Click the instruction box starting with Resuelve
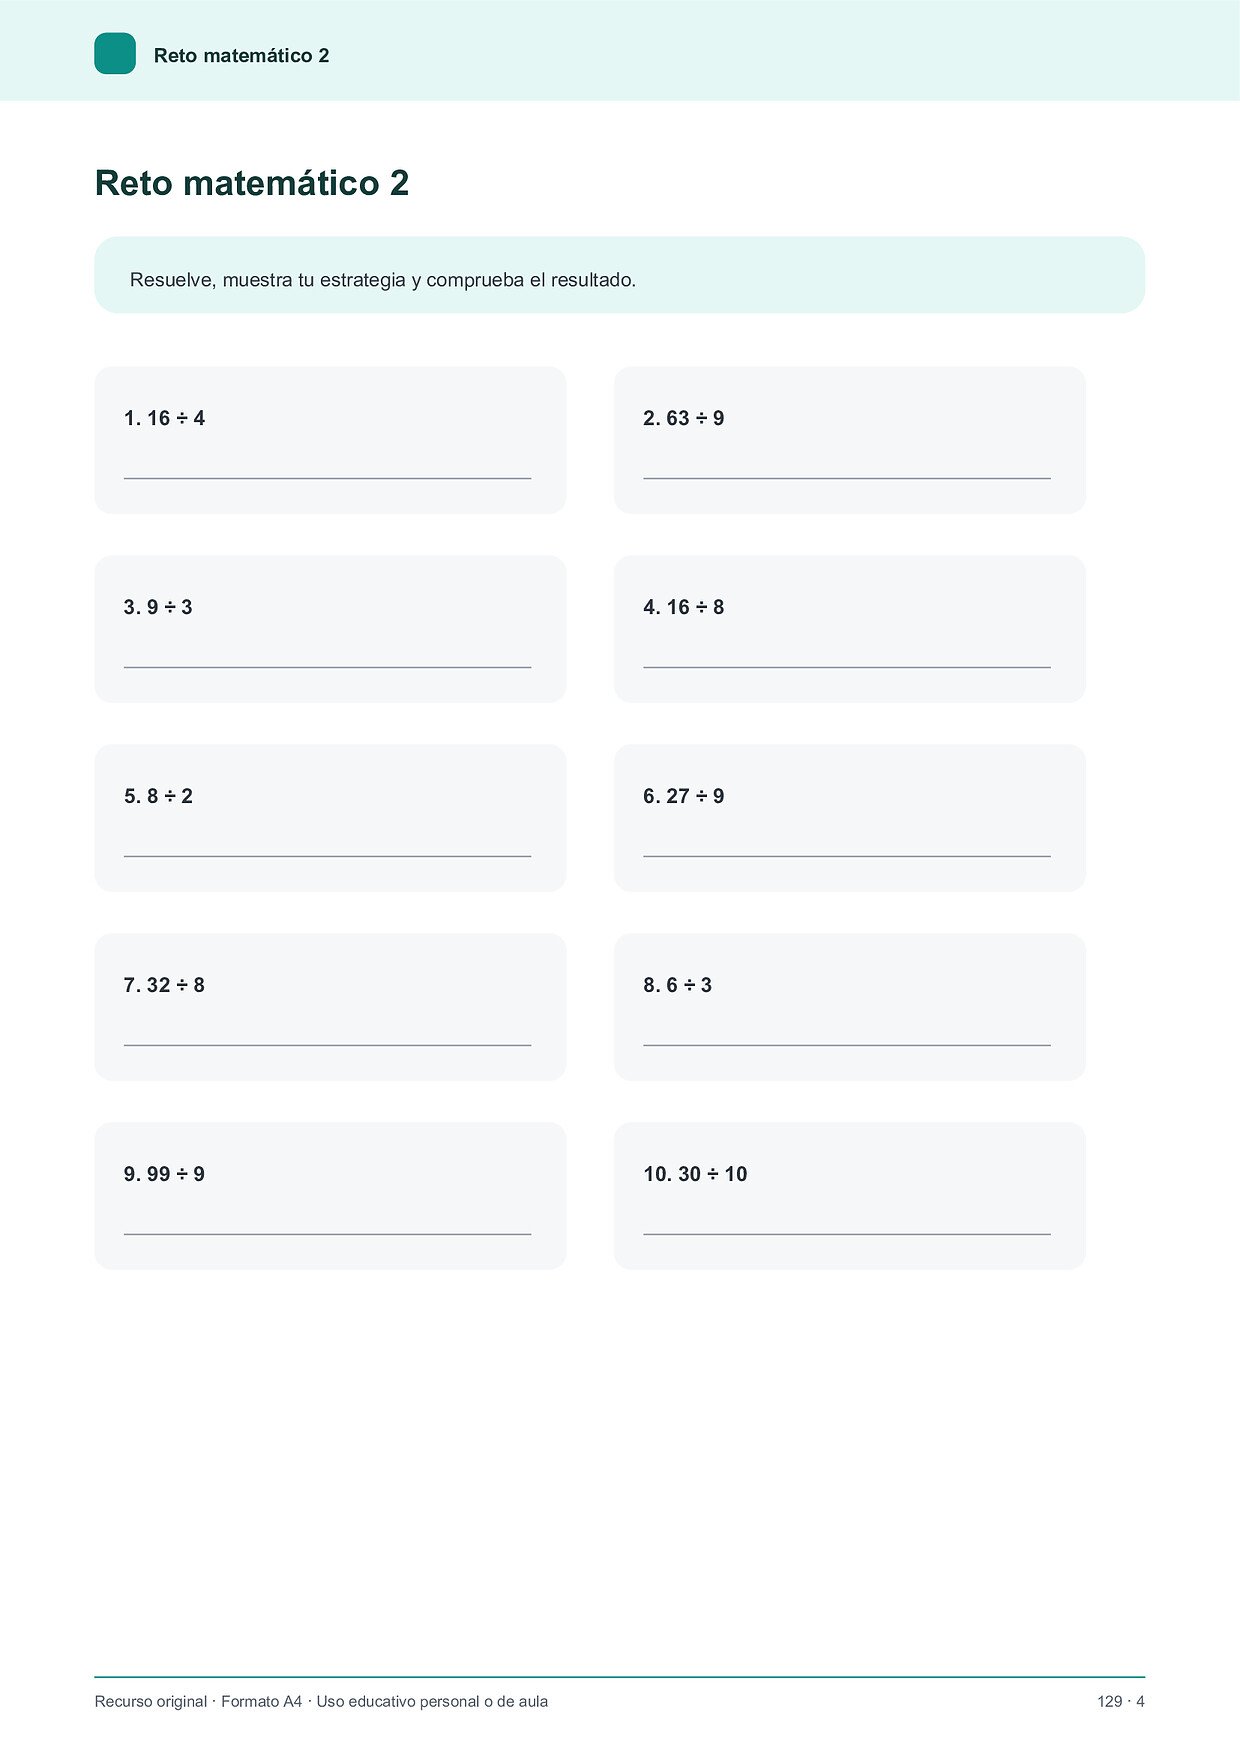Viewport: 1240px width, 1754px height. [619, 275]
